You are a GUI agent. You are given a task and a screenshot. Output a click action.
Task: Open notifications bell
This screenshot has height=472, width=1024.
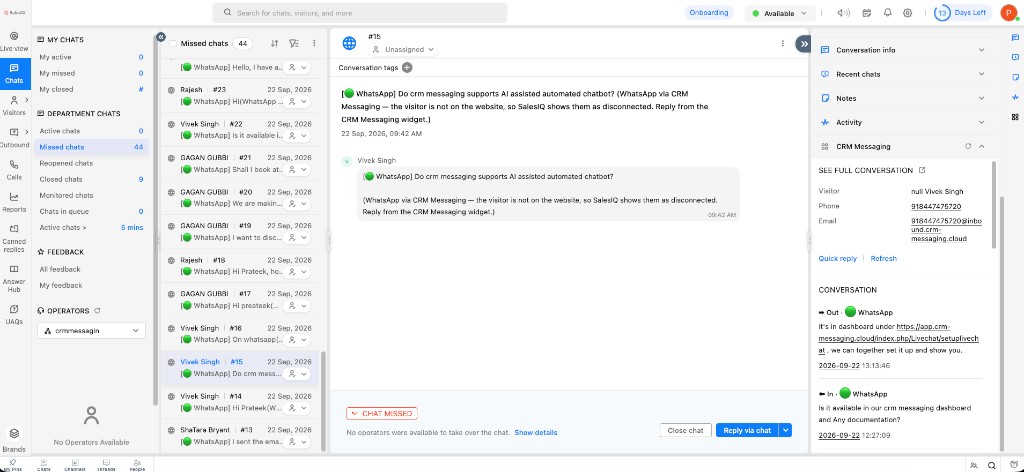[x=888, y=13]
